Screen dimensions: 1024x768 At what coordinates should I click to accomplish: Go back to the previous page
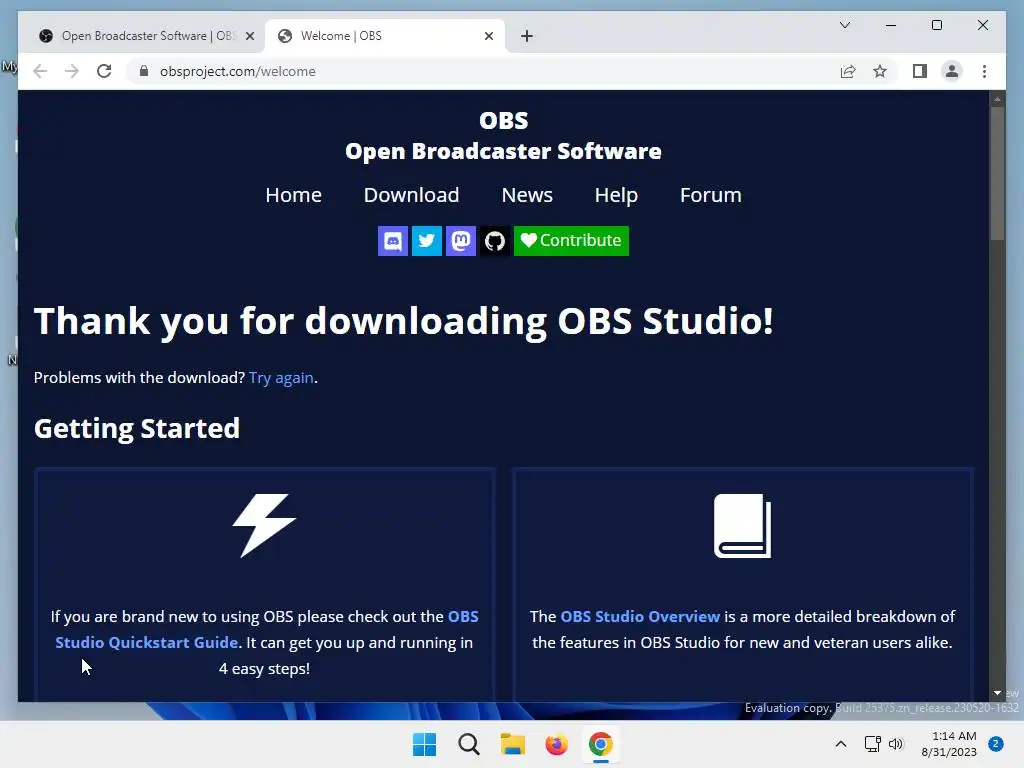pyautogui.click(x=40, y=71)
